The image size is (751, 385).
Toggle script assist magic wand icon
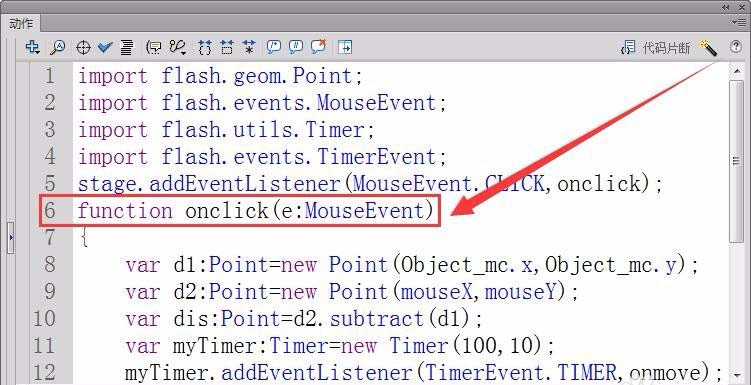click(708, 47)
